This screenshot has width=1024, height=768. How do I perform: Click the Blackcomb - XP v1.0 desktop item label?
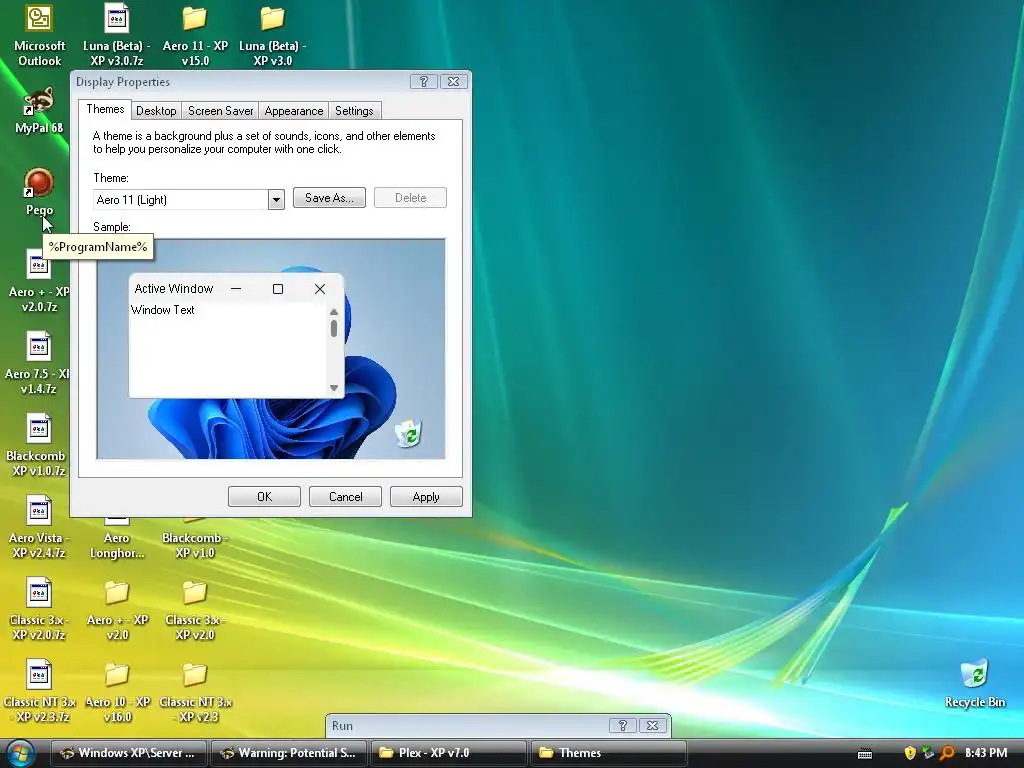pos(195,545)
